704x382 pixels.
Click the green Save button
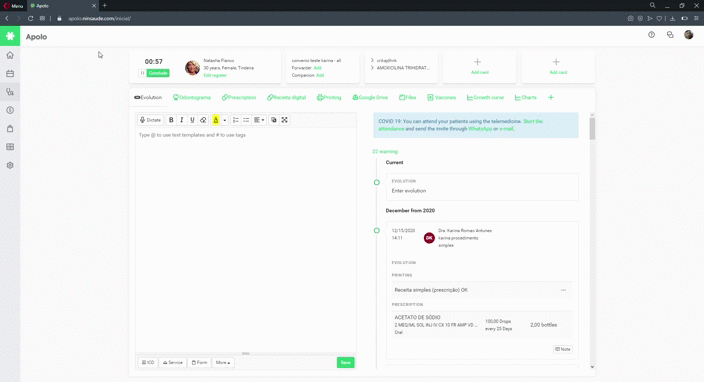345,362
